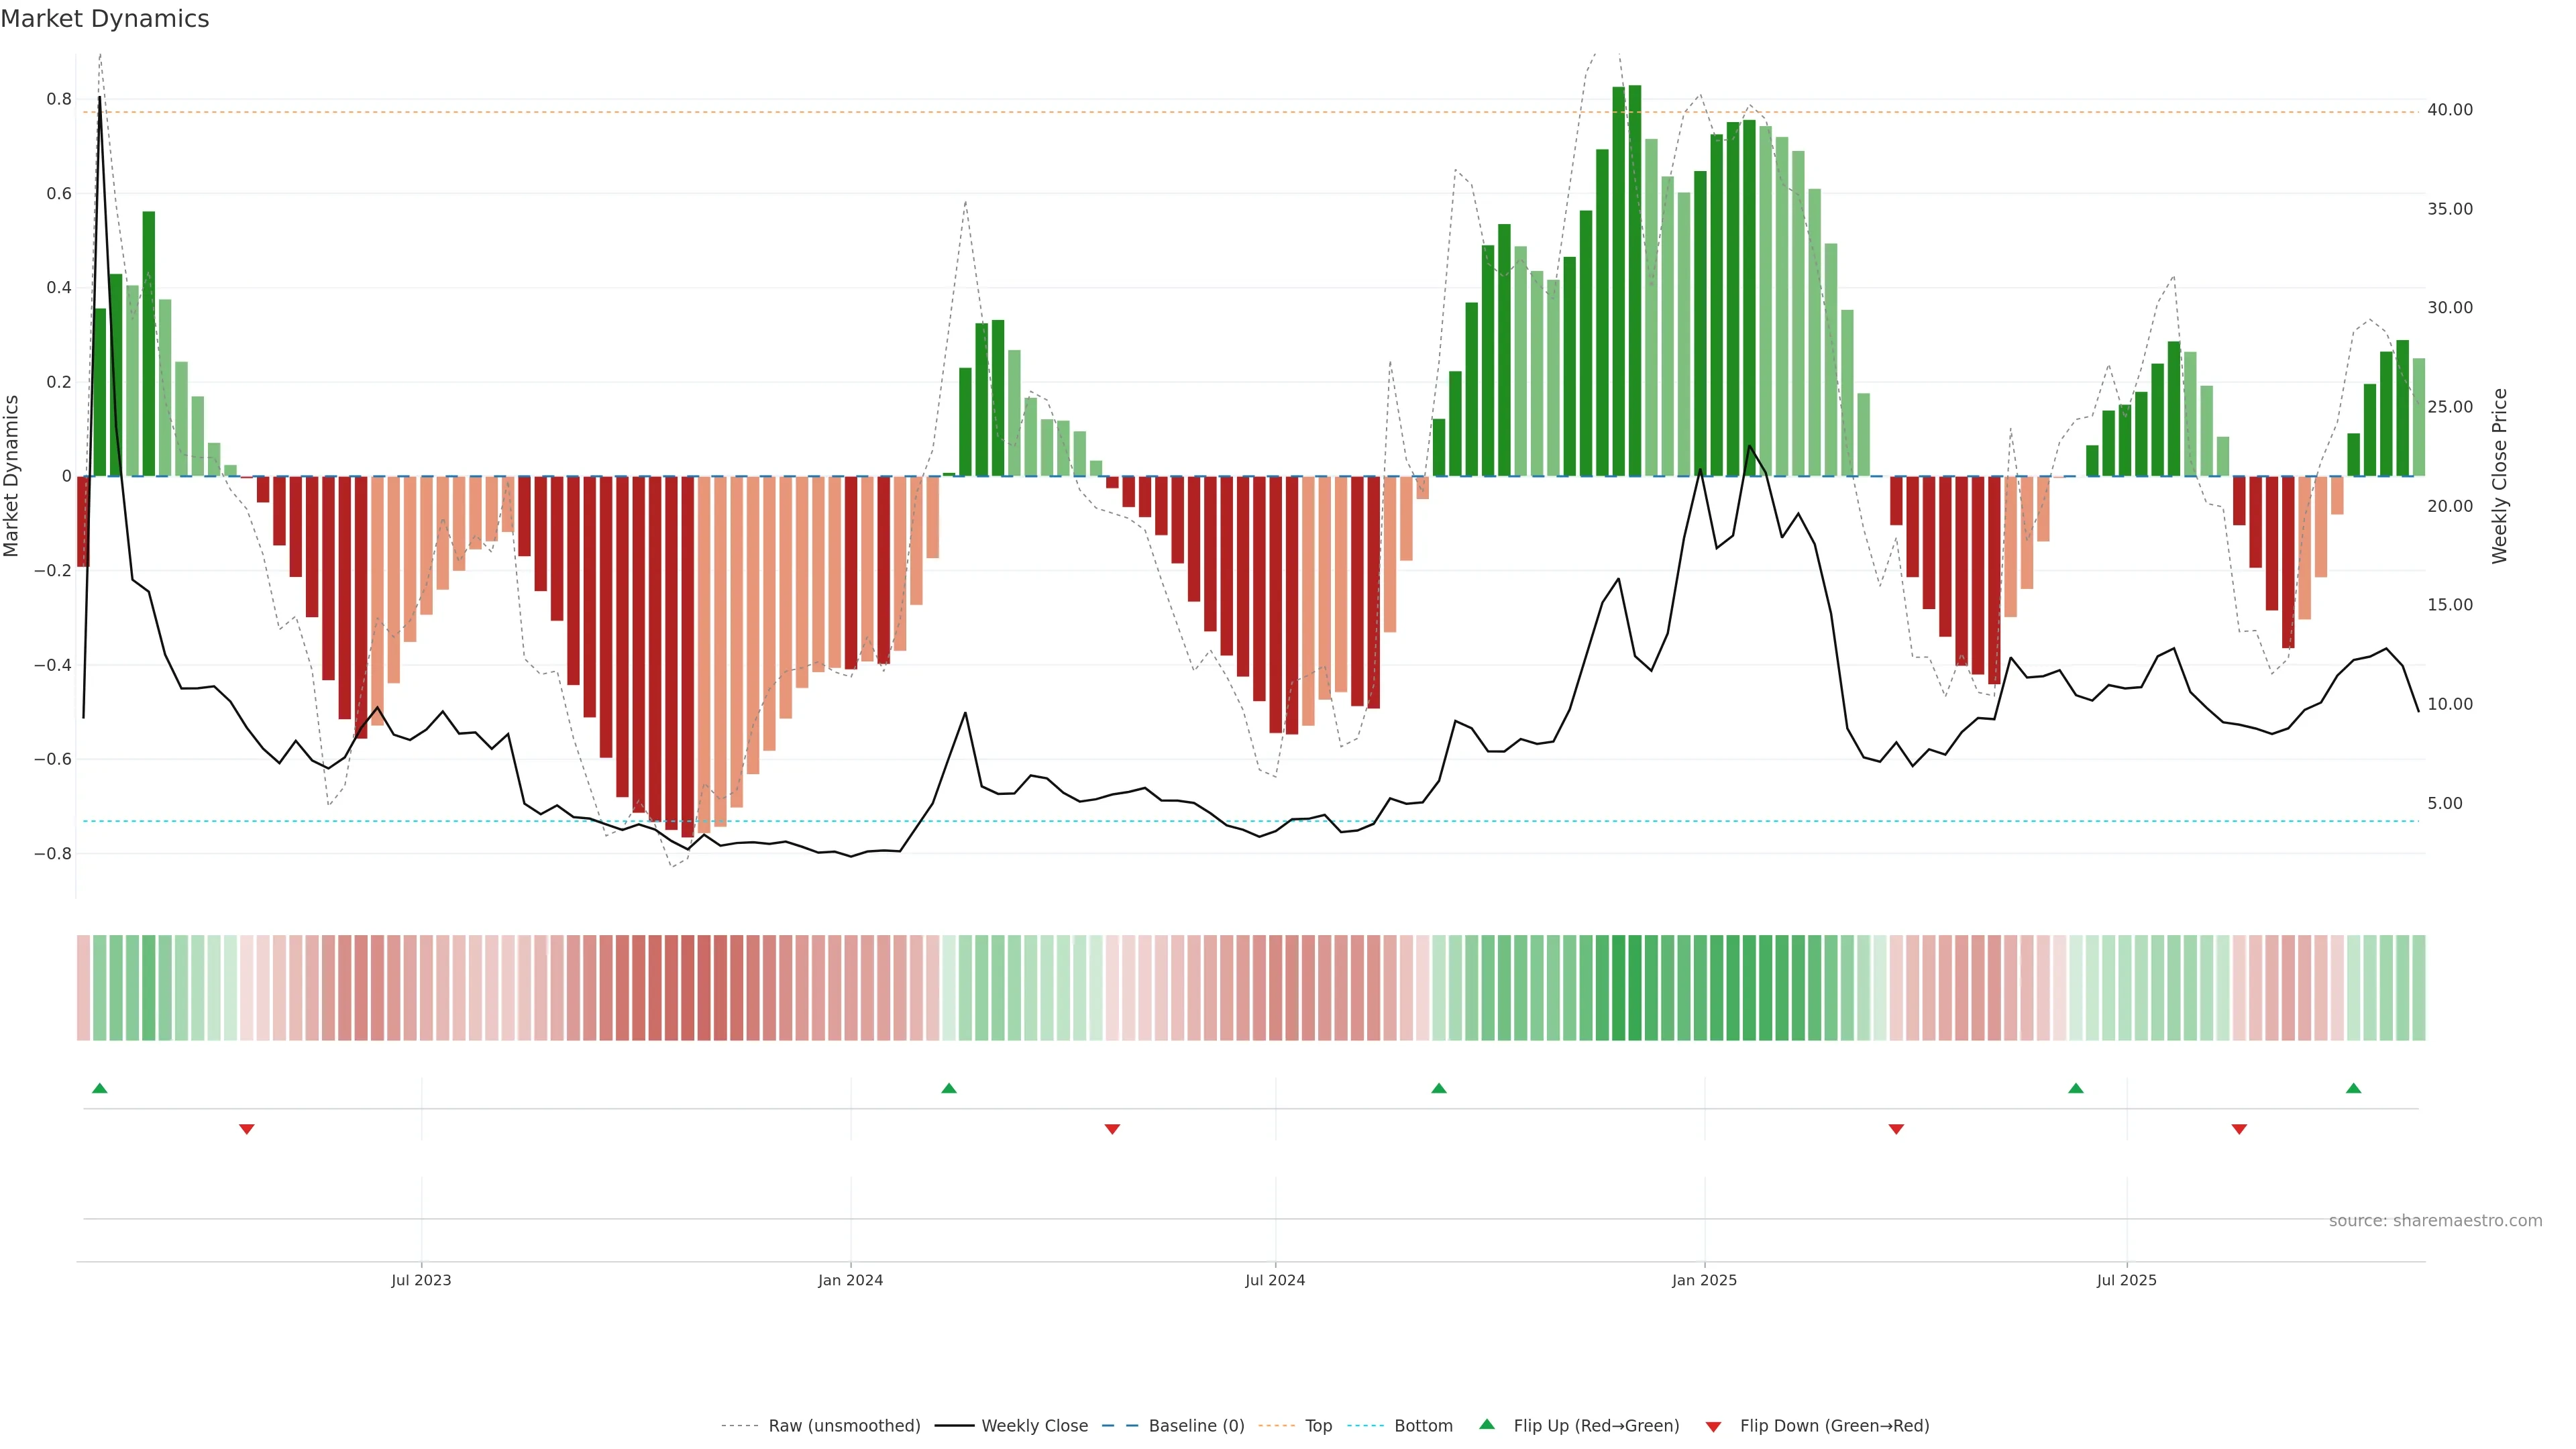This screenshot has width=2576, height=1449.
Task: Click the Jan 2025 axis label
Action: click(1704, 1280)
